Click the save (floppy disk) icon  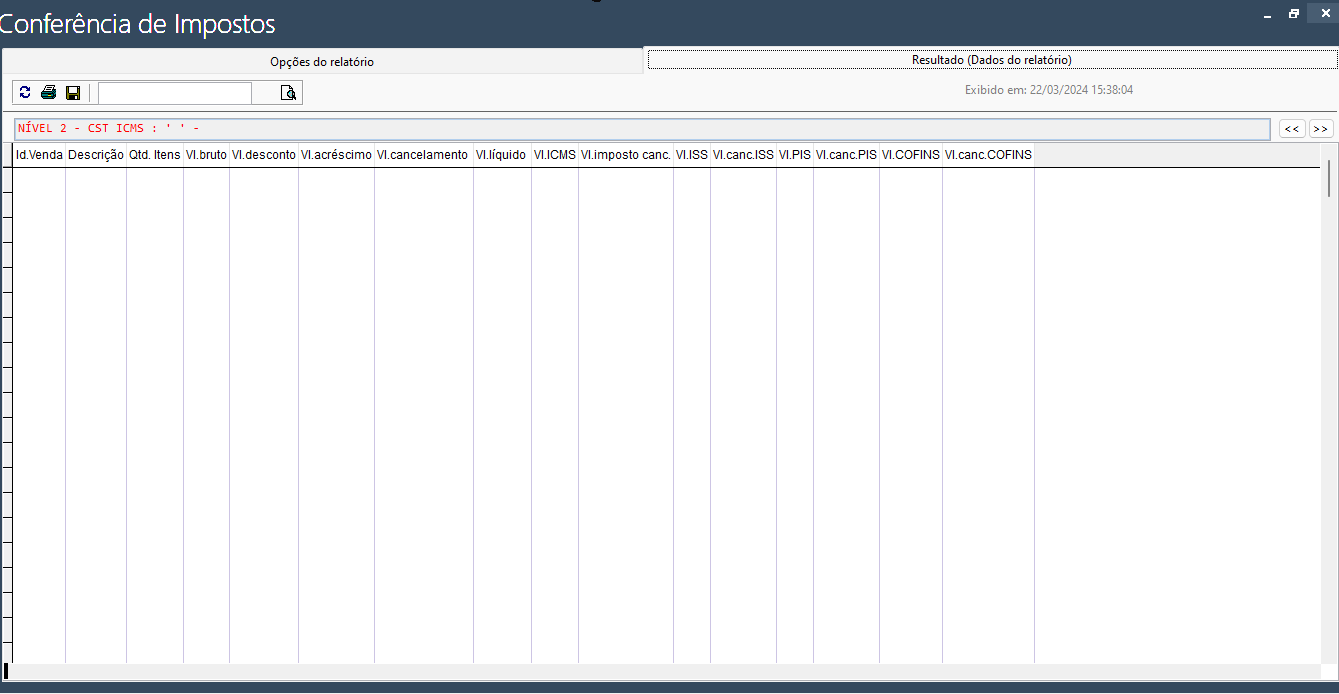pos(73,93)
